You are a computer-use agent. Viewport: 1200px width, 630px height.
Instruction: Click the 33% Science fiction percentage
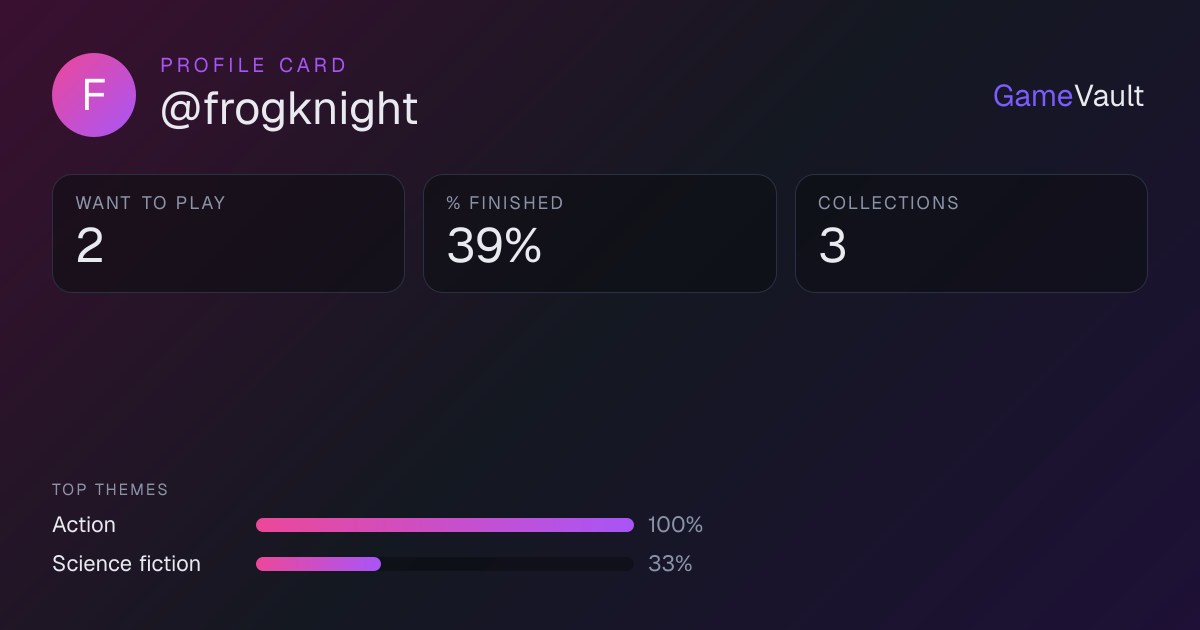670,564
